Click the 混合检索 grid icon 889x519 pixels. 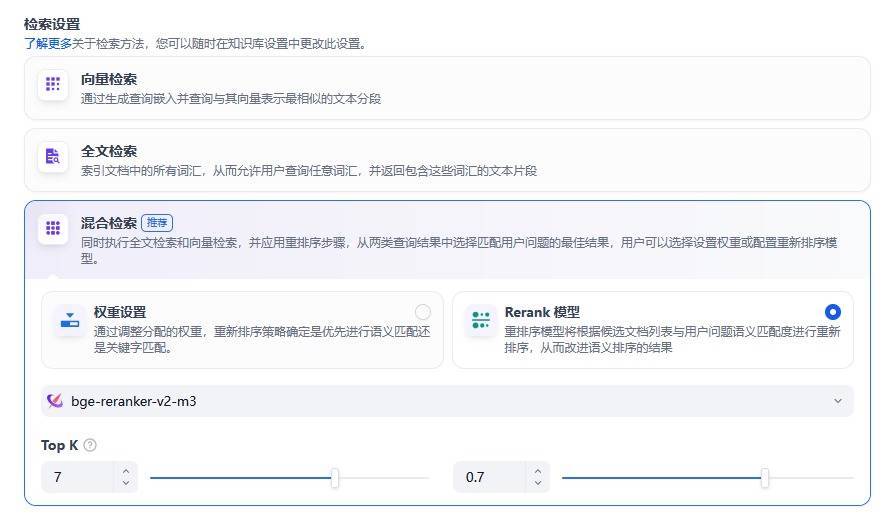[x=53, y=228]
